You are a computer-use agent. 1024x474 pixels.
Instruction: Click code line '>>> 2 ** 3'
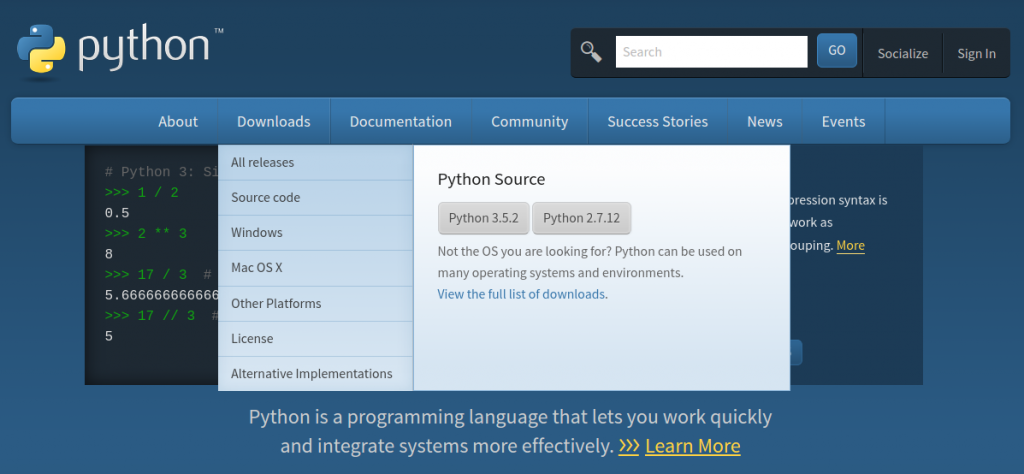coord(146,234)
